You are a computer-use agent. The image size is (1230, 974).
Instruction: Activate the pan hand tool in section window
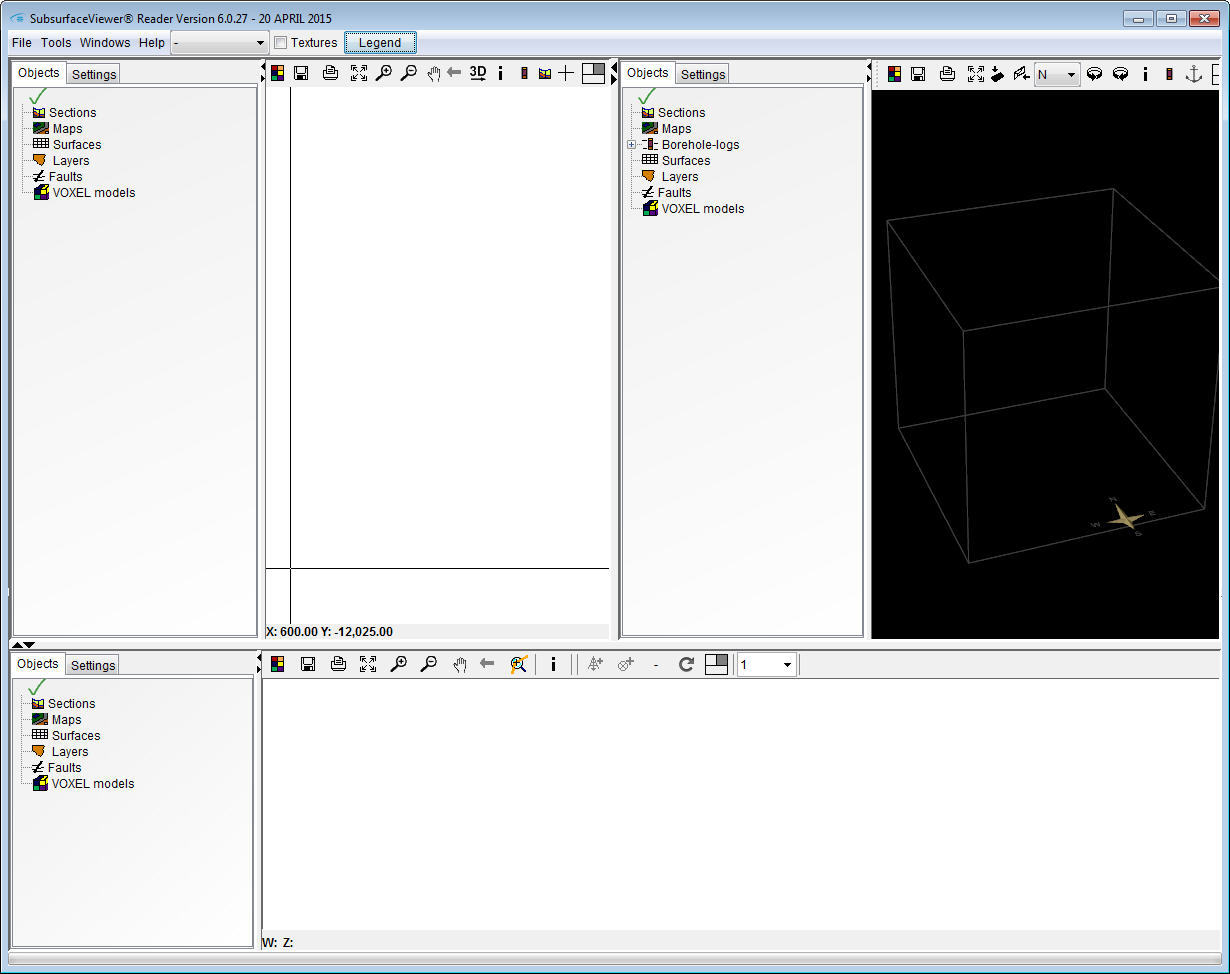pyautogui.click(x=459, y=664)
